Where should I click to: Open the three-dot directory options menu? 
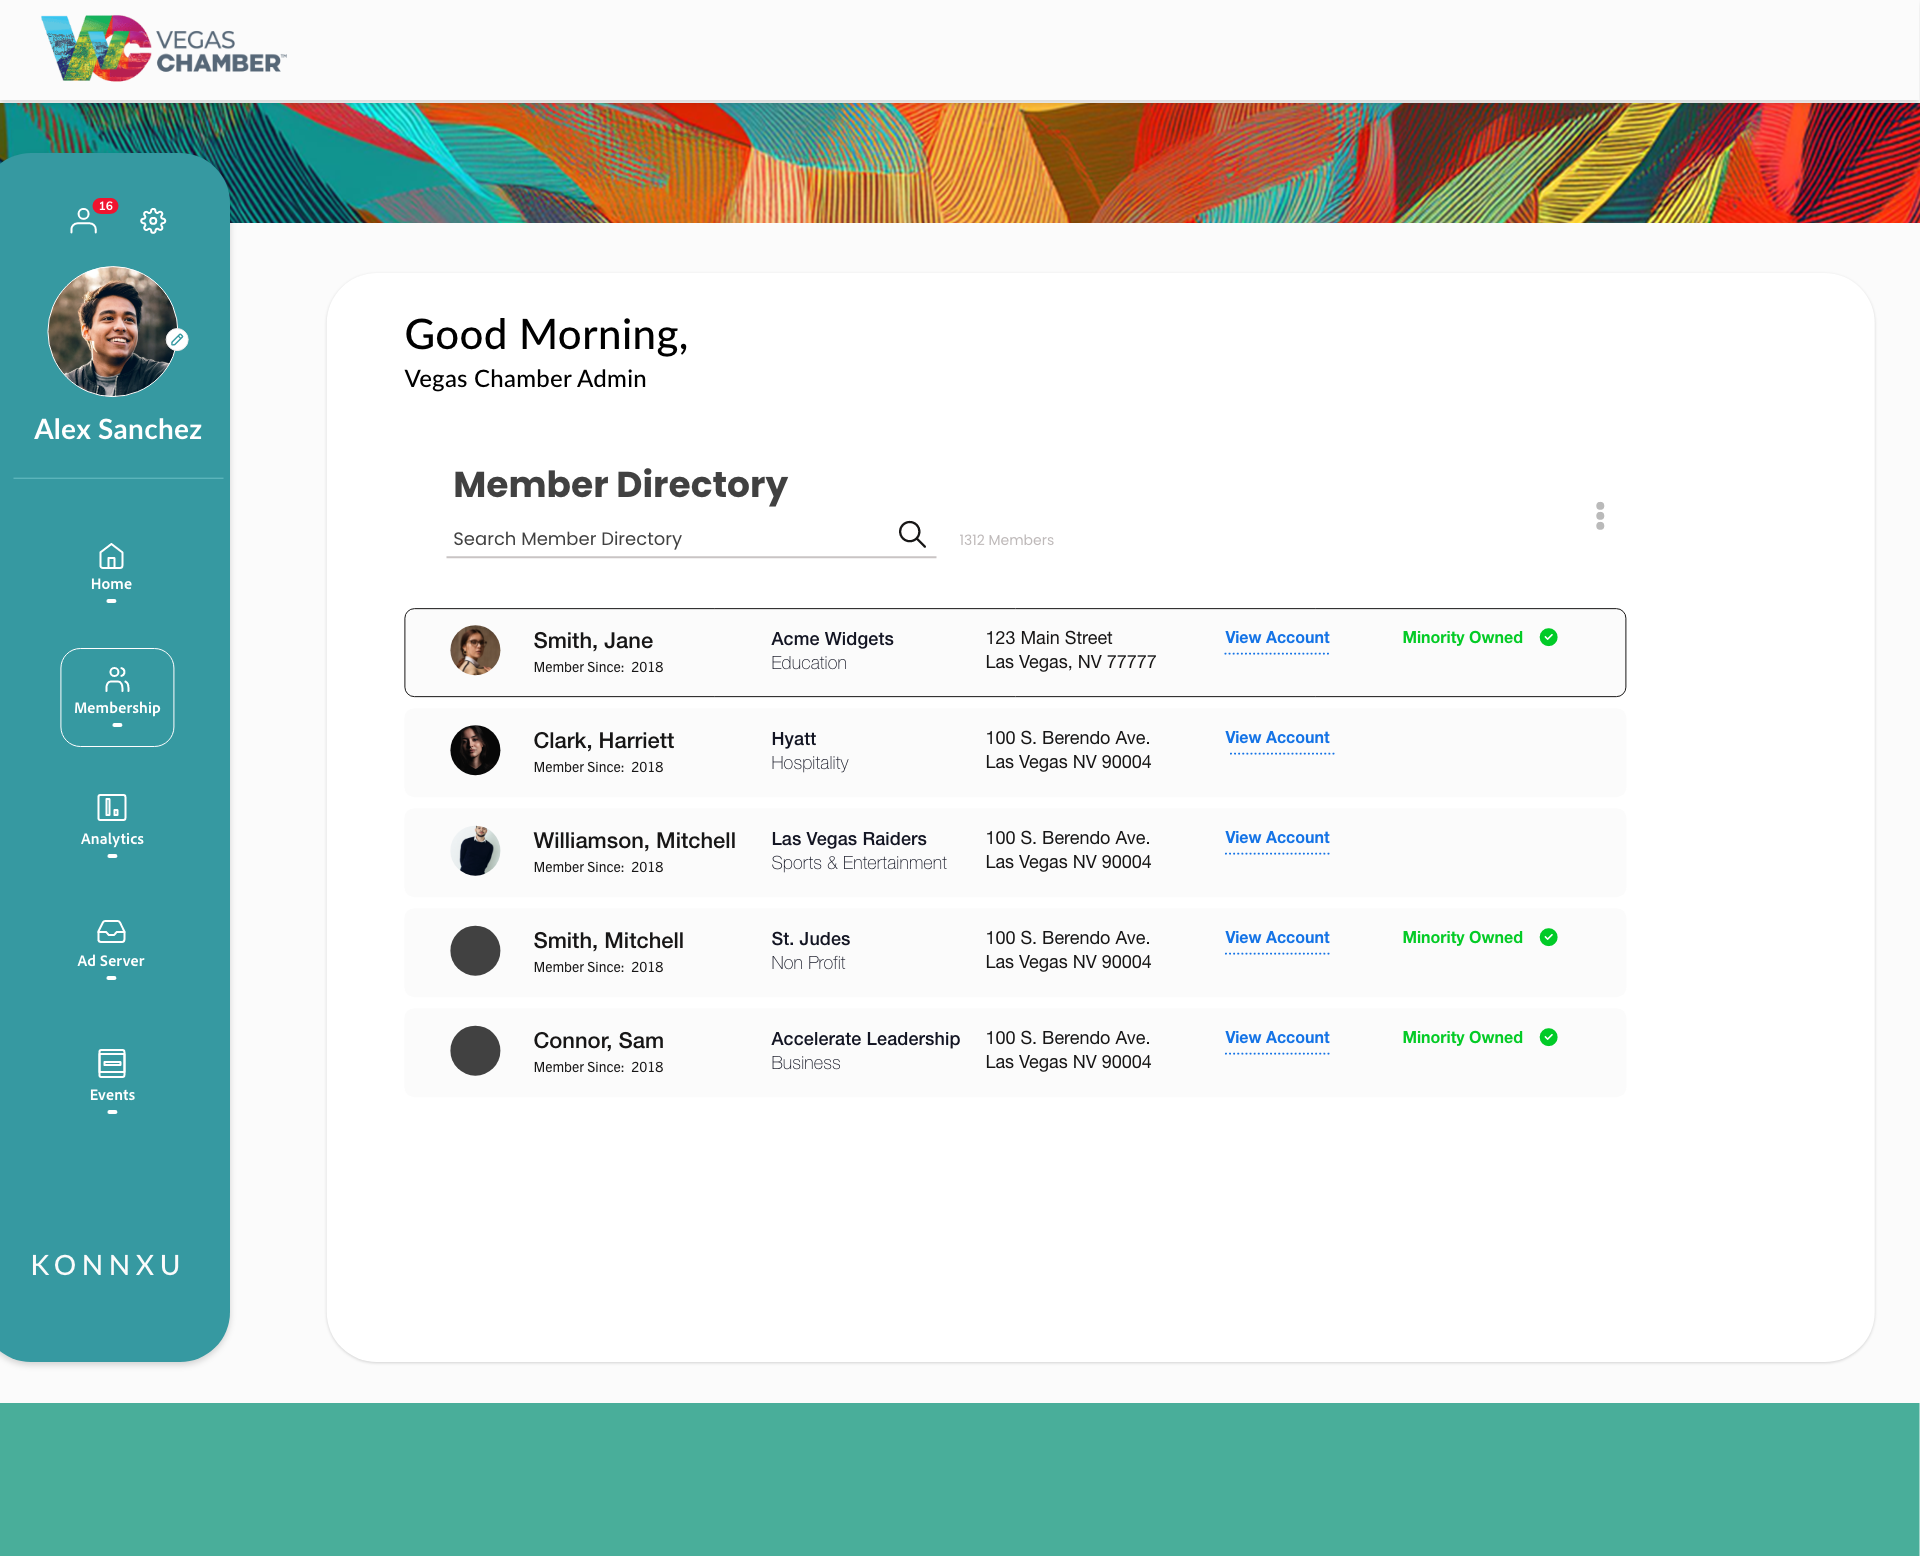pyautogui.click(x=1600, y=516)
